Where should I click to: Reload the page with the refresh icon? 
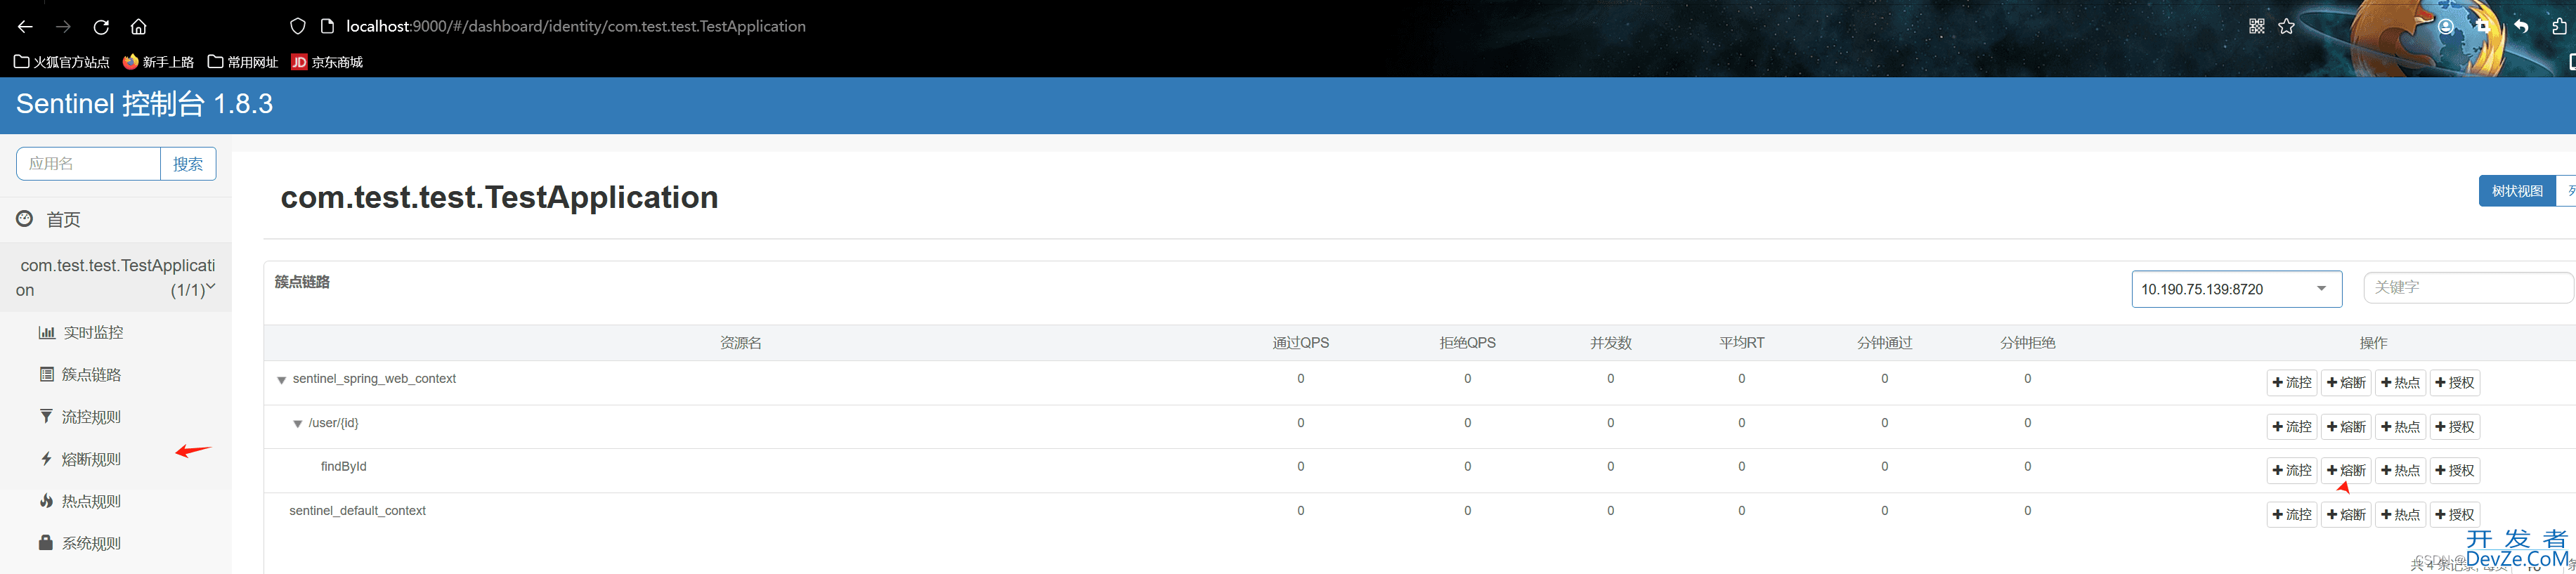[101, 27]
